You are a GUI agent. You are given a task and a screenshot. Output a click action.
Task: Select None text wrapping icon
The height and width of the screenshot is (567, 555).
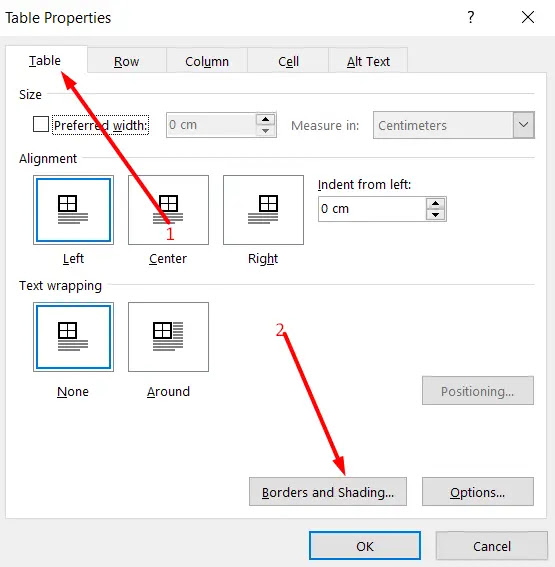coord(73,337)
